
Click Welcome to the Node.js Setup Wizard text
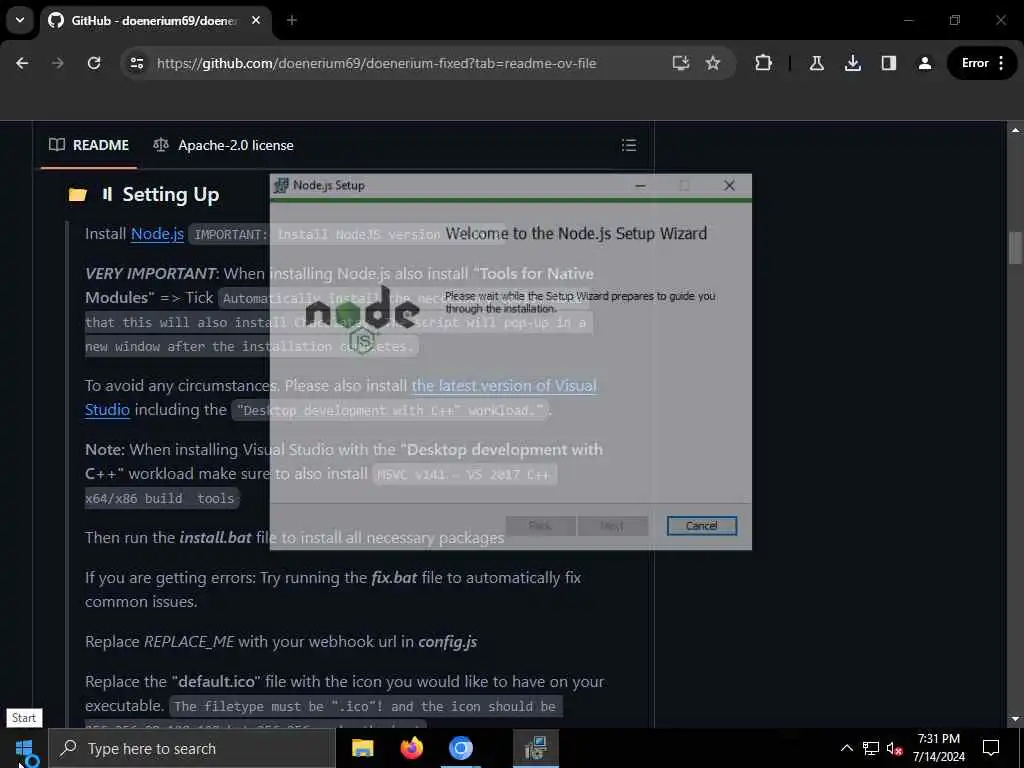pyautogui.click(x=576, y=234)
